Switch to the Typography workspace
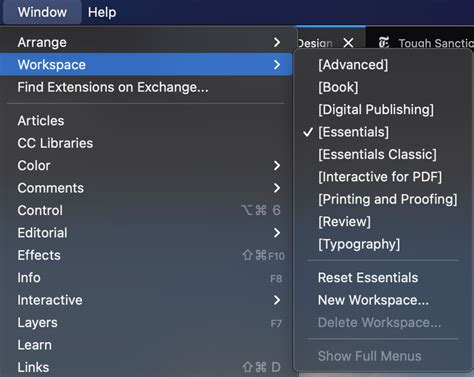The width and height of the screenshot is (474, 377). (383, 244)
